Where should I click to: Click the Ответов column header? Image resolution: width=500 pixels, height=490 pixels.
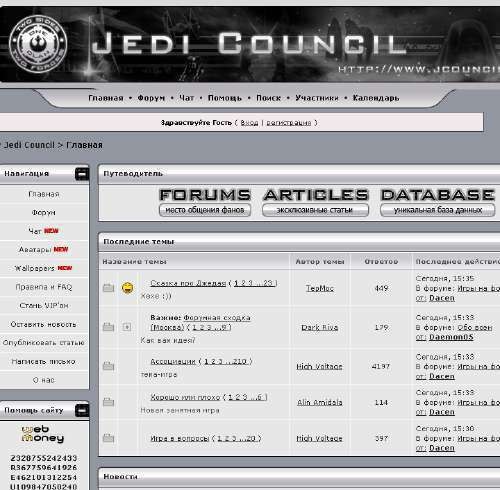tap(381, 262)
